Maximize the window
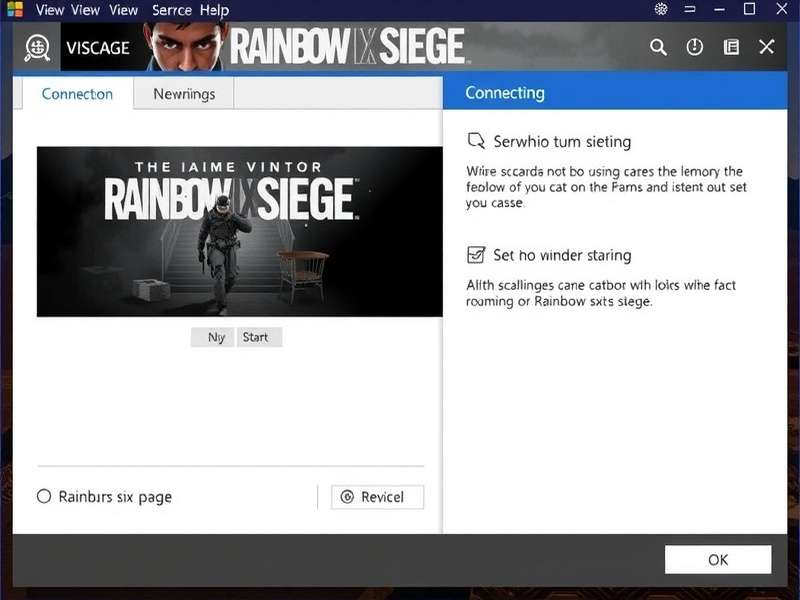Viewport: 800px width, 600px height. click(x=749, y=9)
